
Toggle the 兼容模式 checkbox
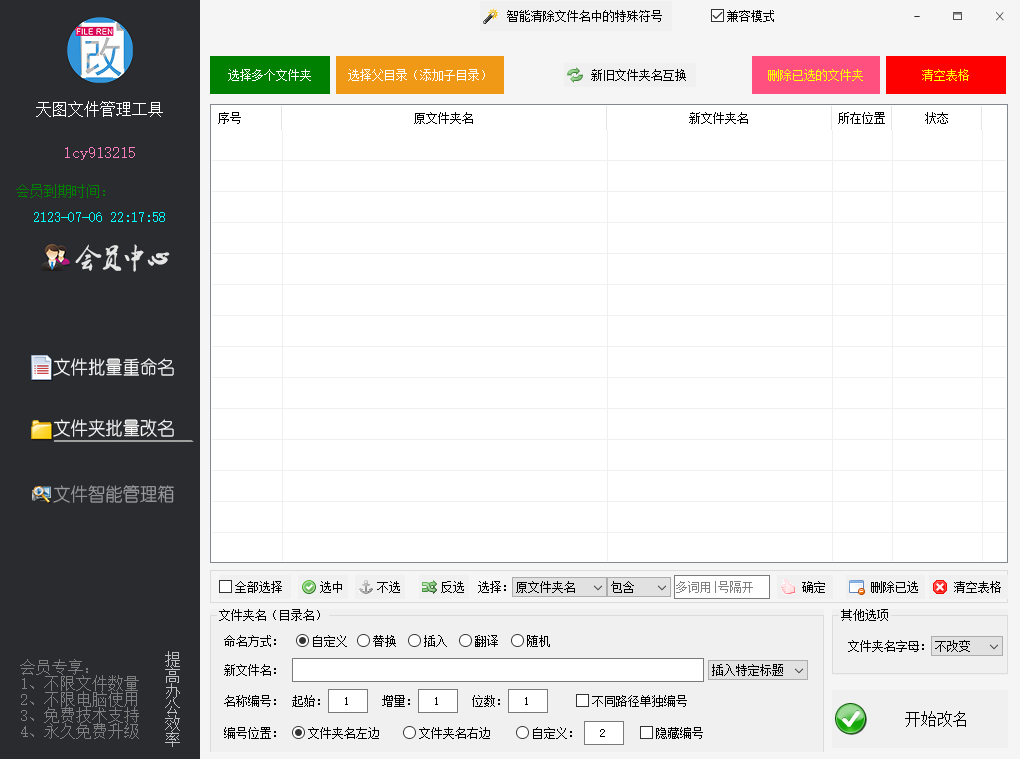pos(717,16)
